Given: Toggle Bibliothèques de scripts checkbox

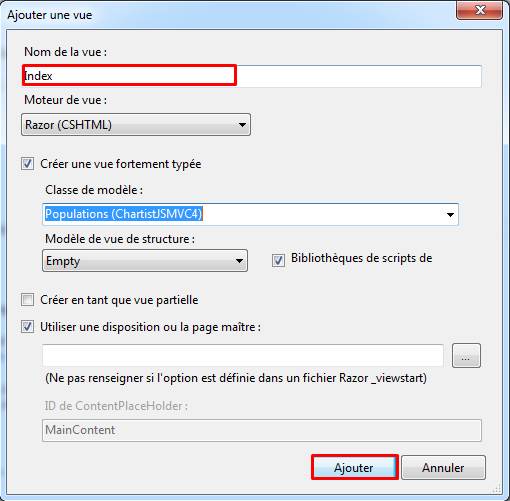Looking at the screenshot, I should click(278, 260).
